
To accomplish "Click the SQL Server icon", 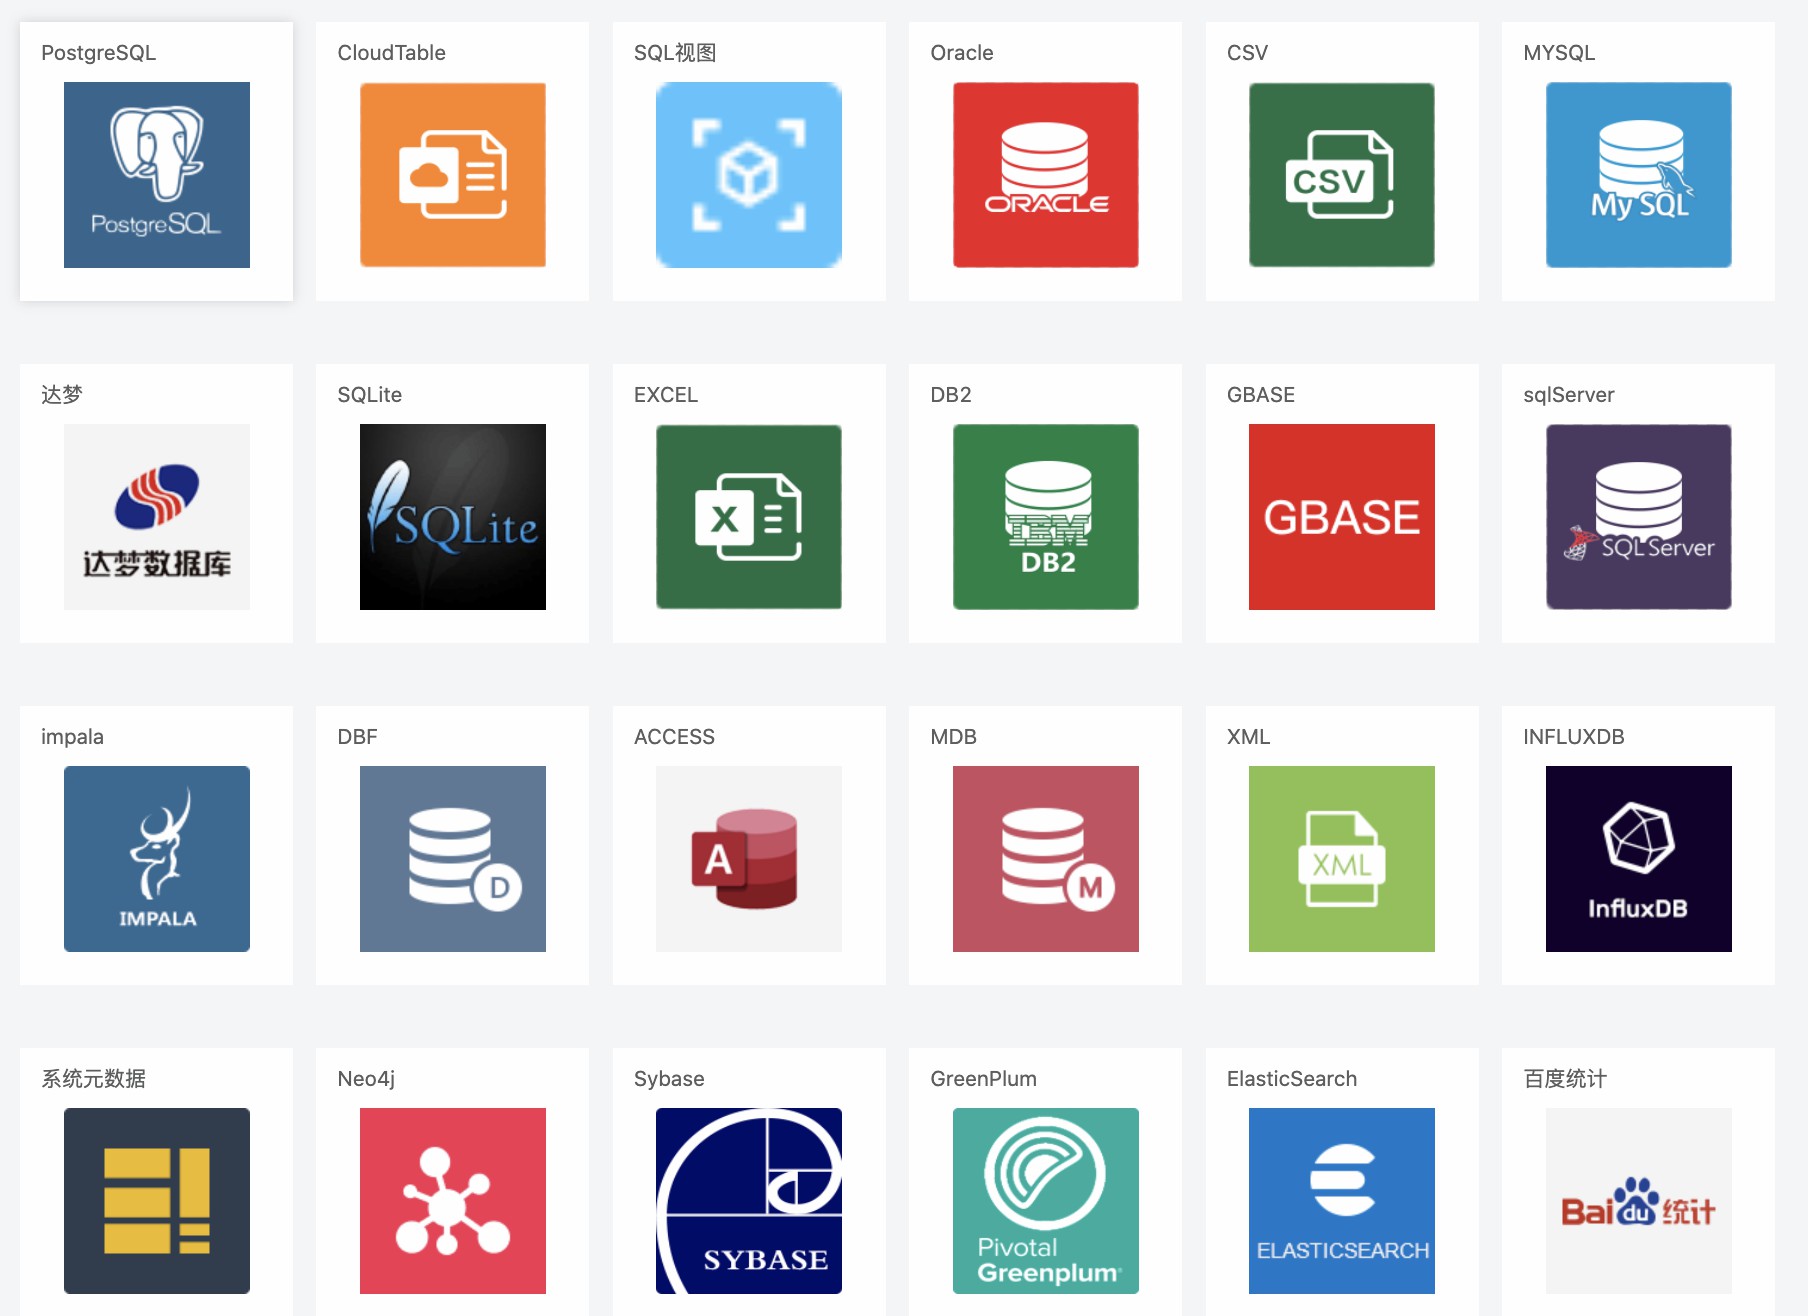I will tap(1638, 517).
